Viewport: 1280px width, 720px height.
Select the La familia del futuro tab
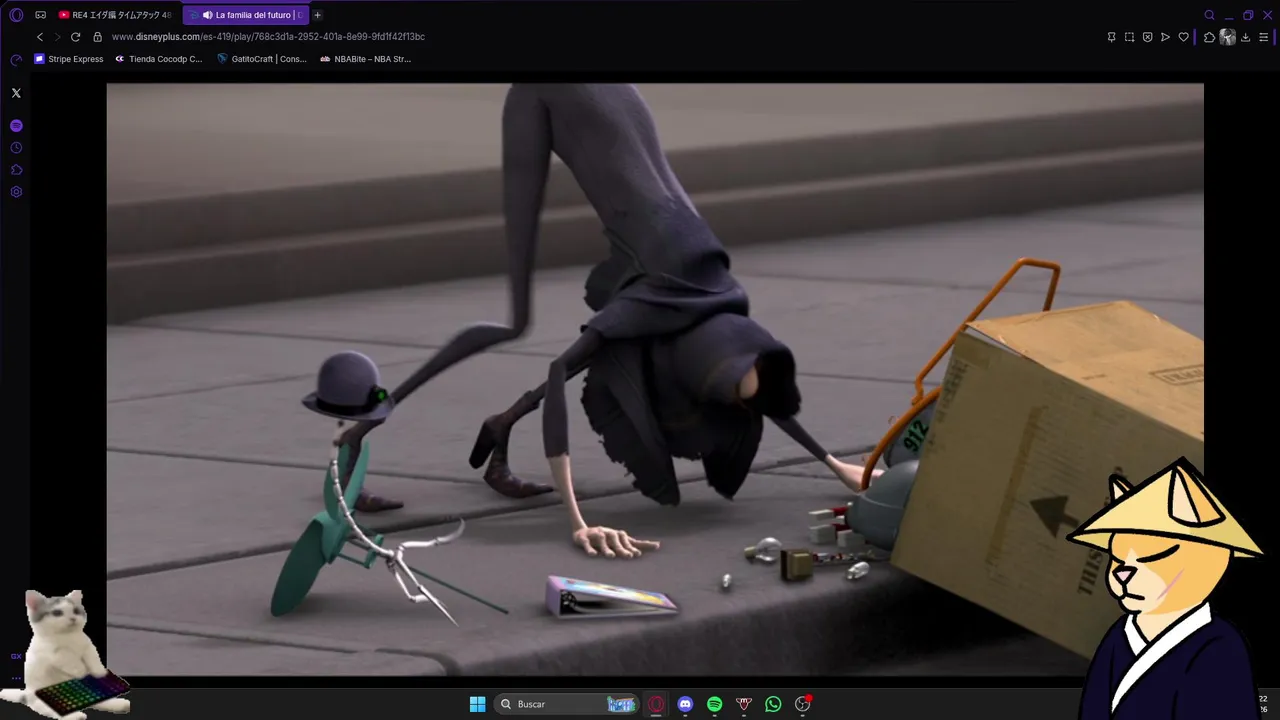coord(245,15)
